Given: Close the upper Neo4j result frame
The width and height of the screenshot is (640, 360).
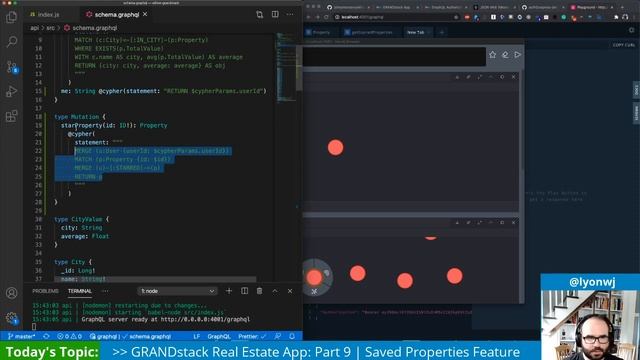Looking at the screenshot, I should coord(513,77).
